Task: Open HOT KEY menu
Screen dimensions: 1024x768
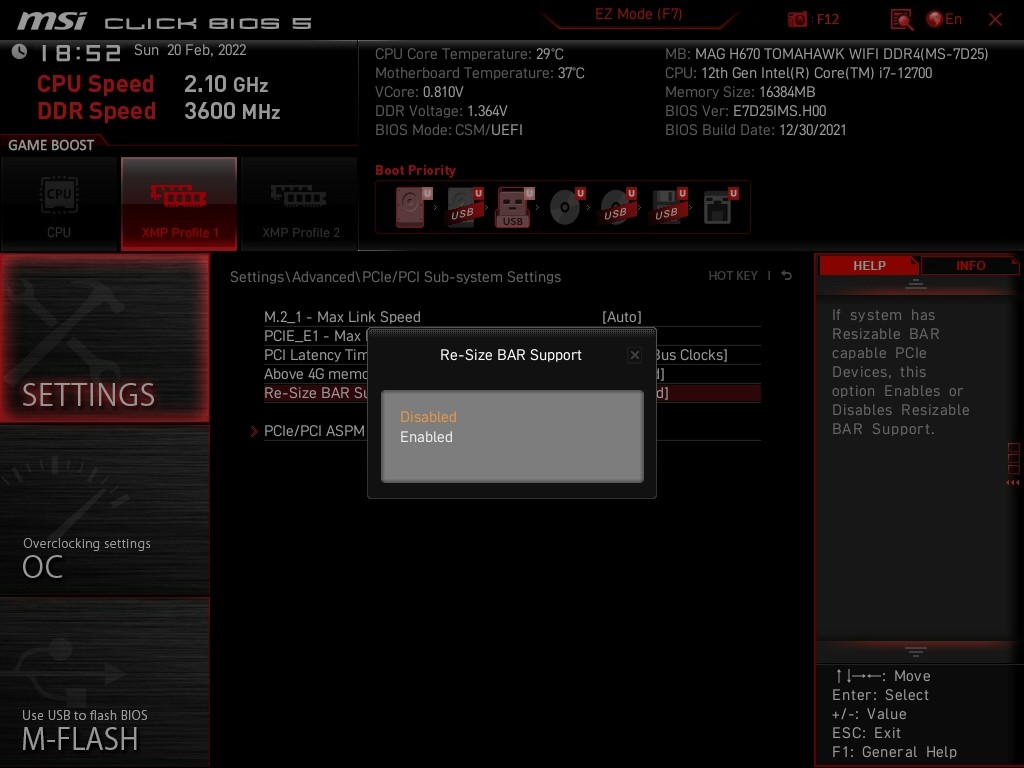Action: (733, 276)
